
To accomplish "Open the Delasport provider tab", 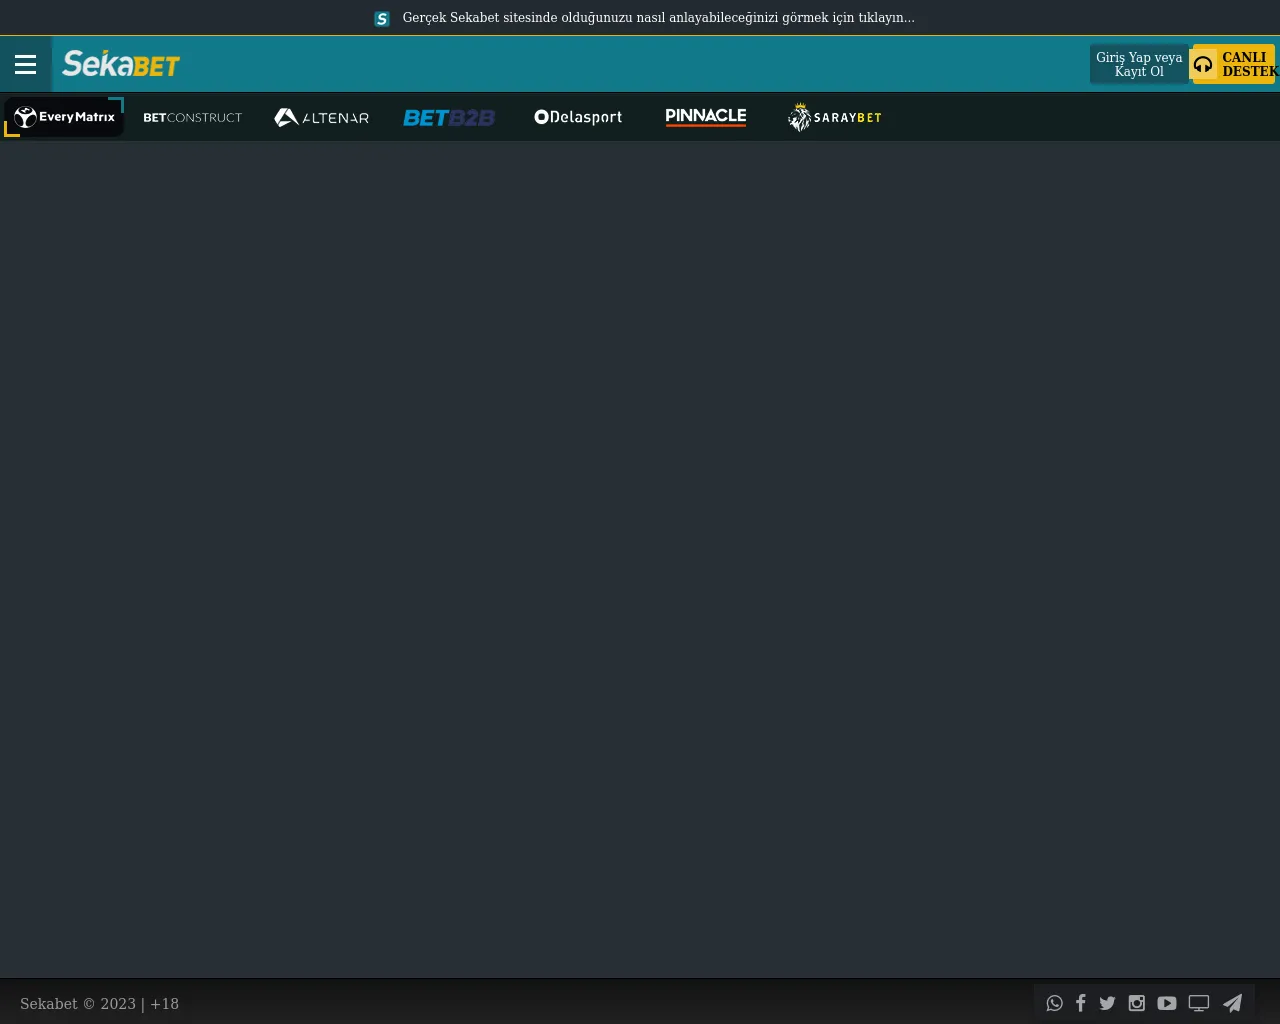I will point(578,117).
